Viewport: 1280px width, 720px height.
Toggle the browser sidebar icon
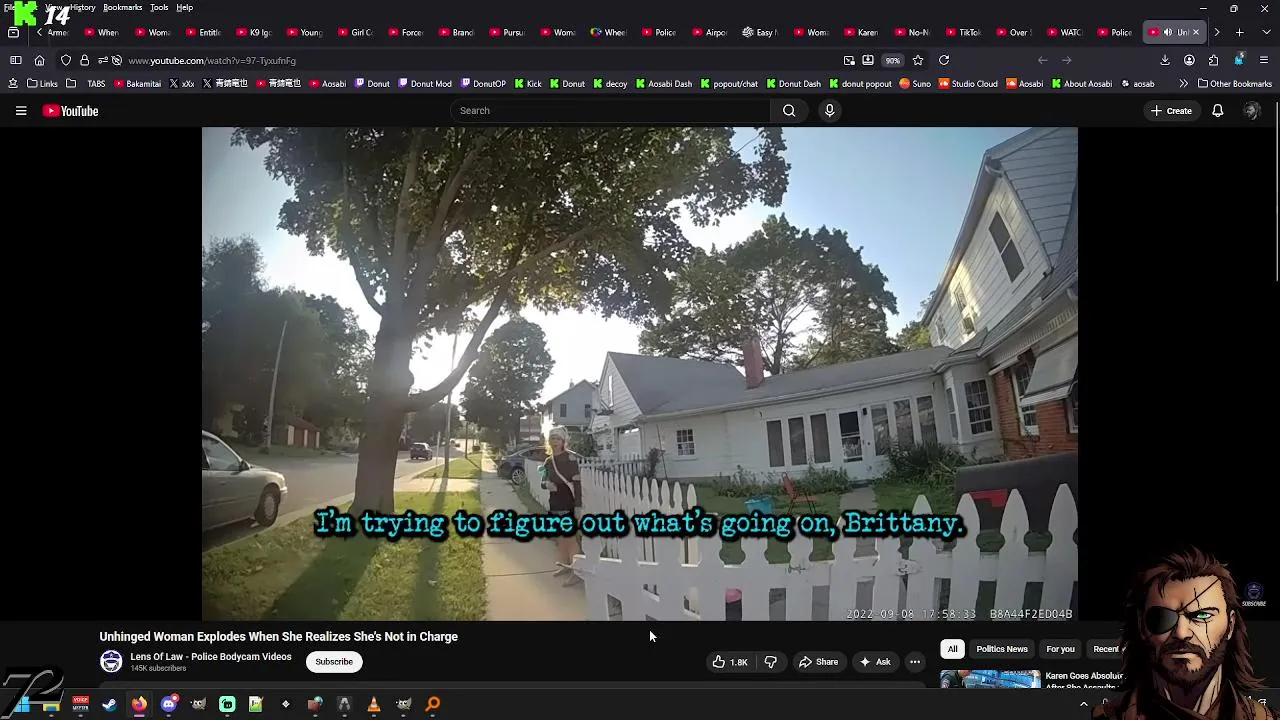15,60
